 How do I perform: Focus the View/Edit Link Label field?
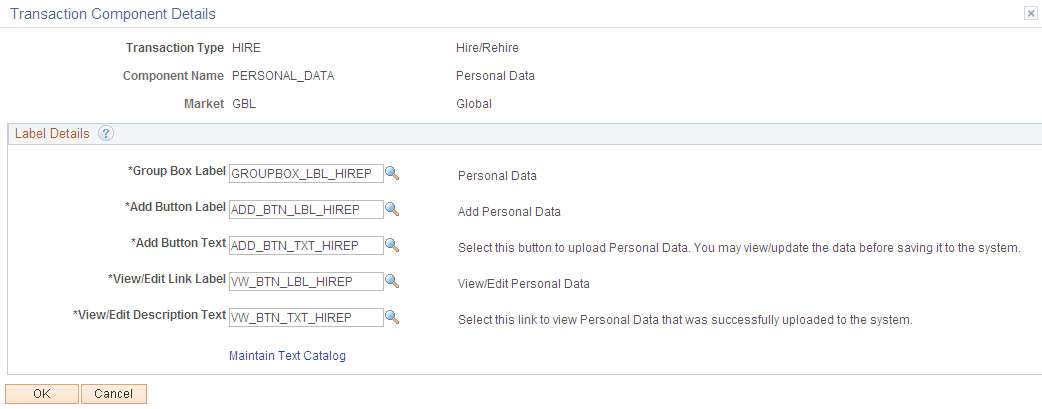(306, 281)
